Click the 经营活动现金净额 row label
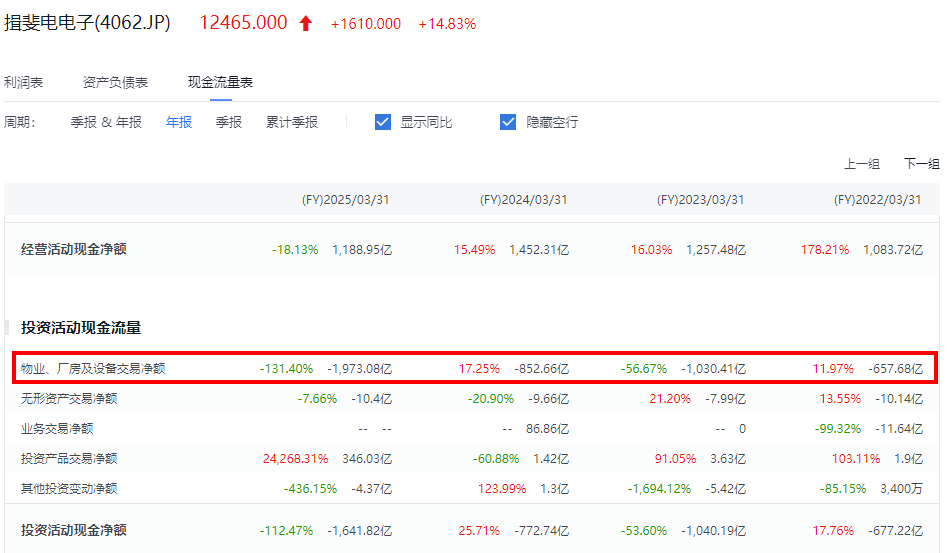This screenshot has height=553, width=947. pyautogui.click(x=74, y=249)
